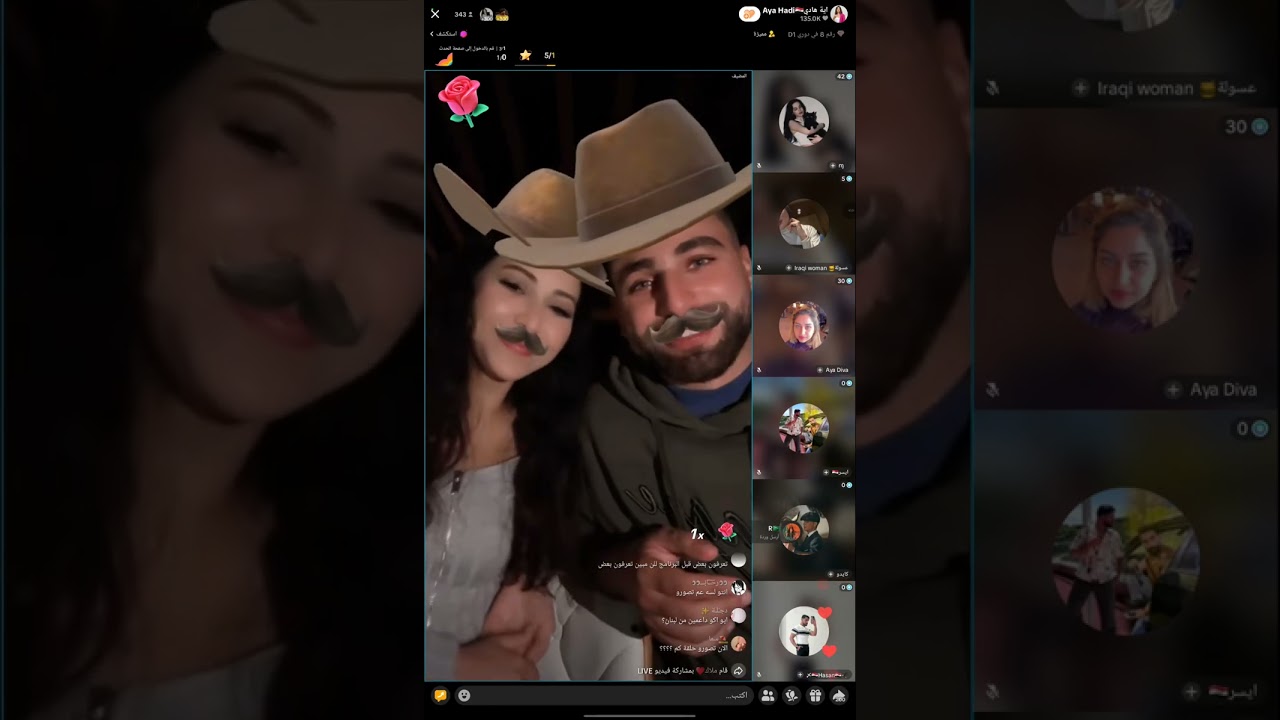1280x720 pixels.
Task: Open the main host video stream
Action: [x=588, y=375]
